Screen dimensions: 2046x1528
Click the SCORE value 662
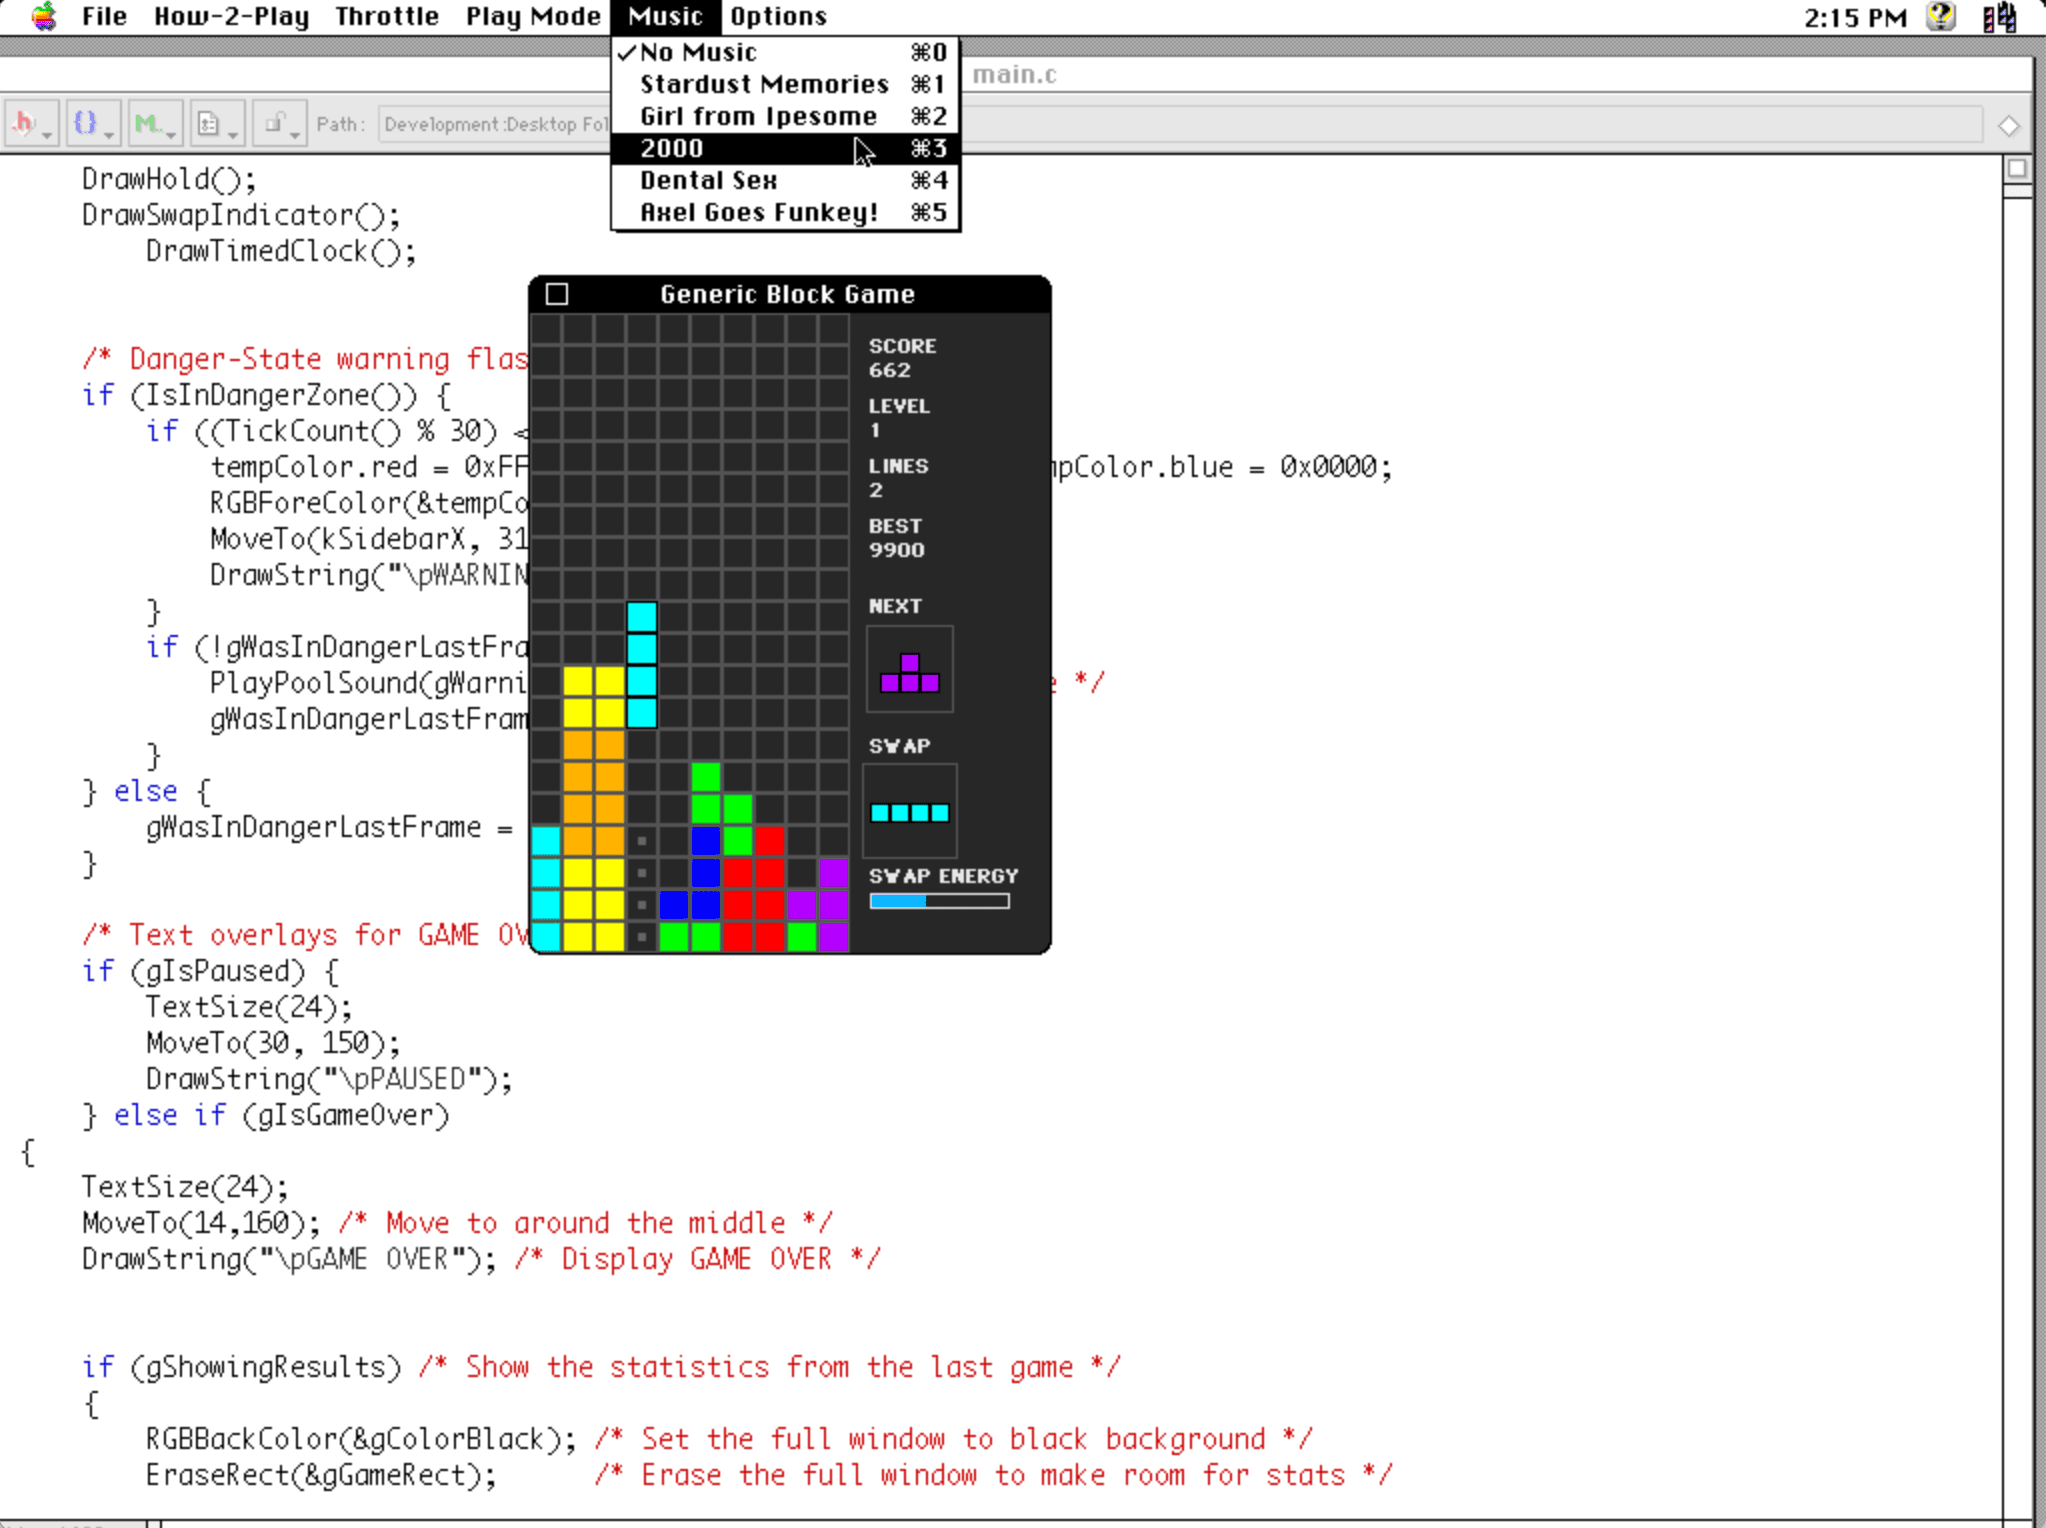pos(889,370)
